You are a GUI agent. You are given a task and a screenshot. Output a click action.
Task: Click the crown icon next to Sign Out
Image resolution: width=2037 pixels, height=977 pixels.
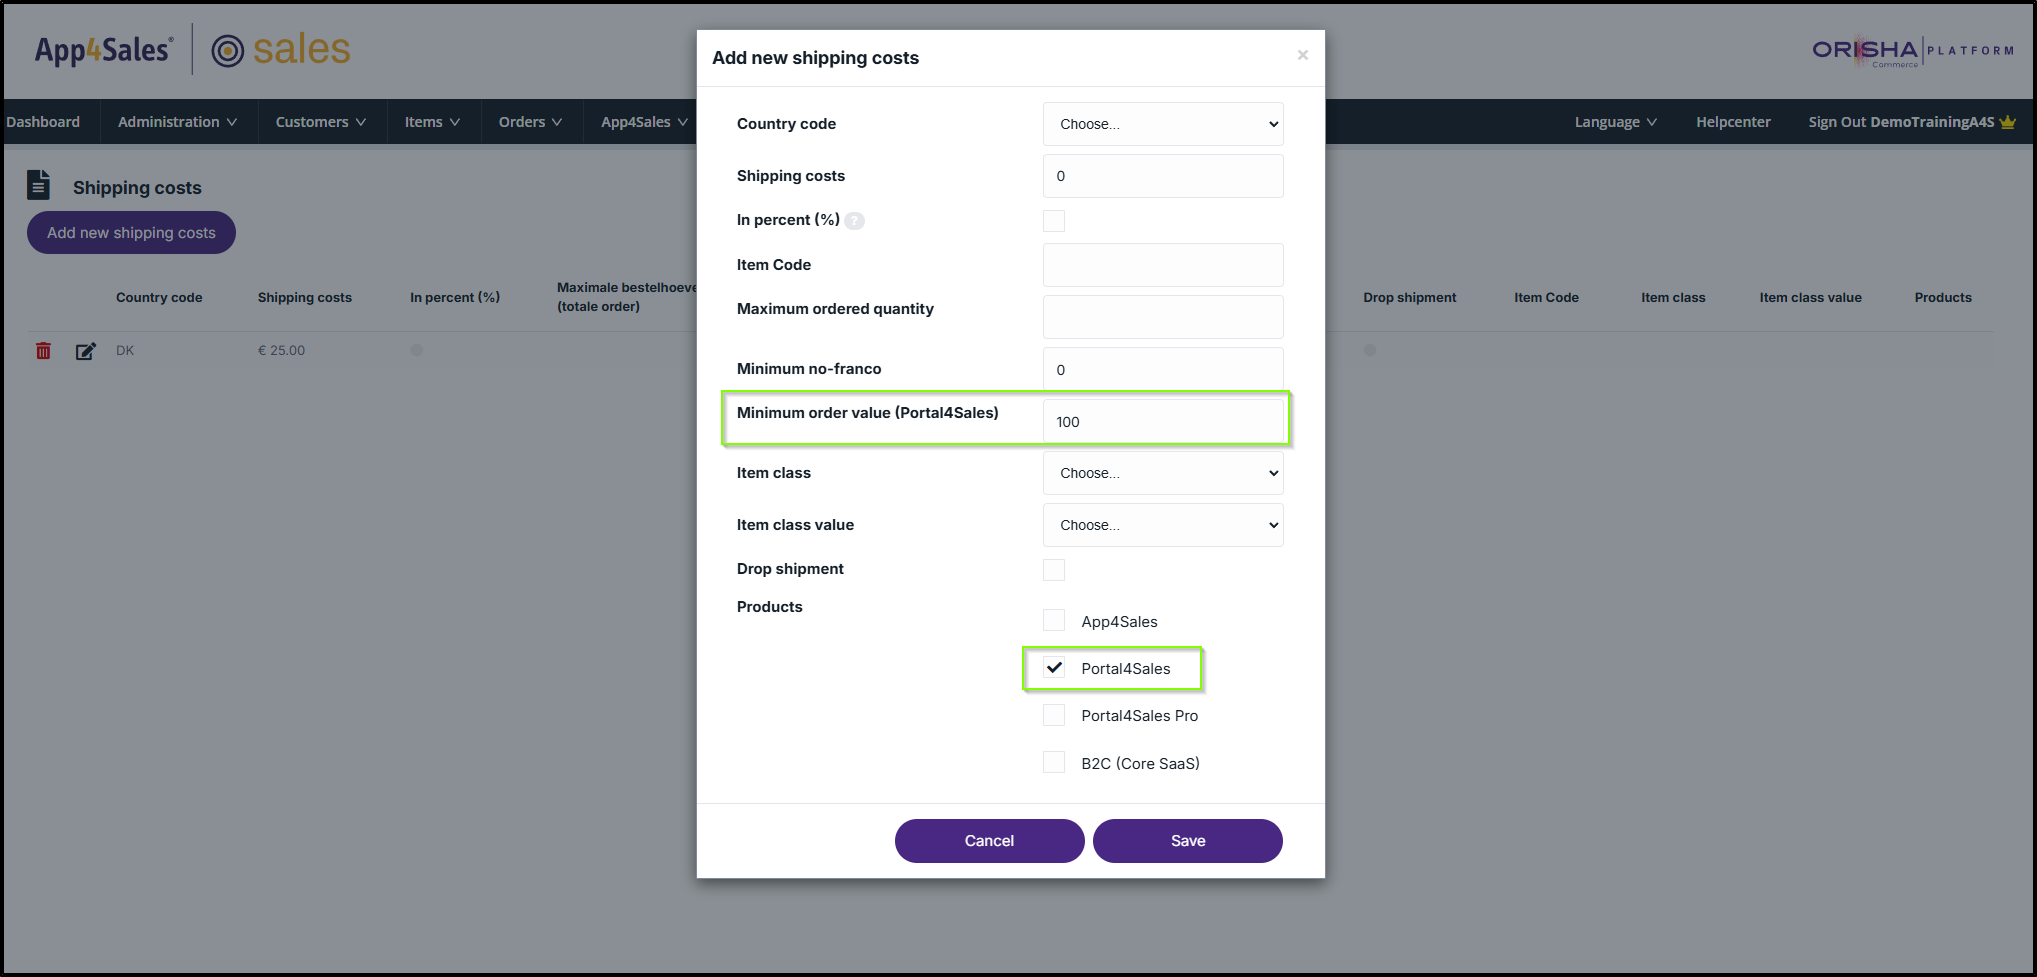(2007, 122)
